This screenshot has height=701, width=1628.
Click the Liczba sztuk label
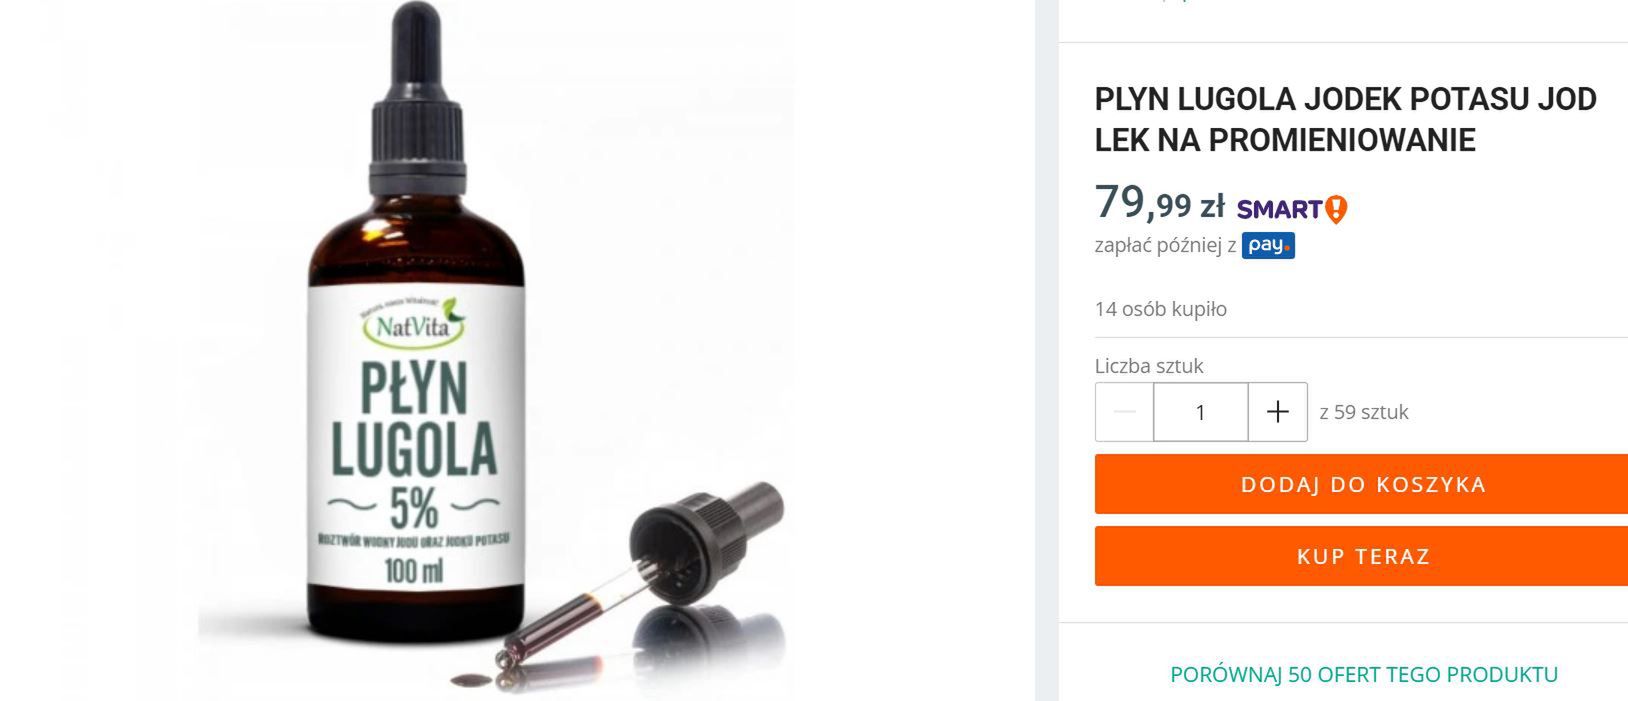pos(1149,366)
